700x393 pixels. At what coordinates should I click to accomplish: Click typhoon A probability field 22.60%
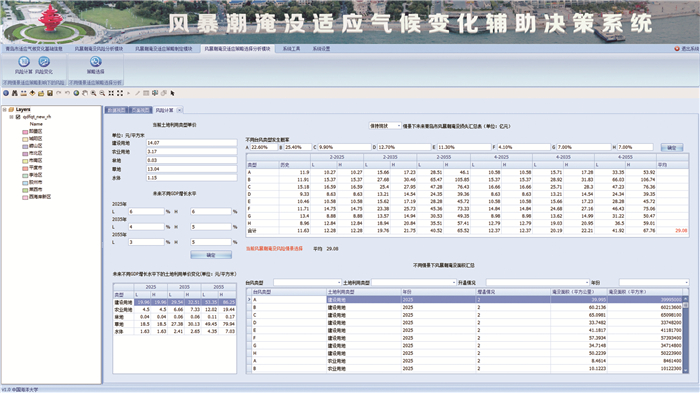point(263,147)
